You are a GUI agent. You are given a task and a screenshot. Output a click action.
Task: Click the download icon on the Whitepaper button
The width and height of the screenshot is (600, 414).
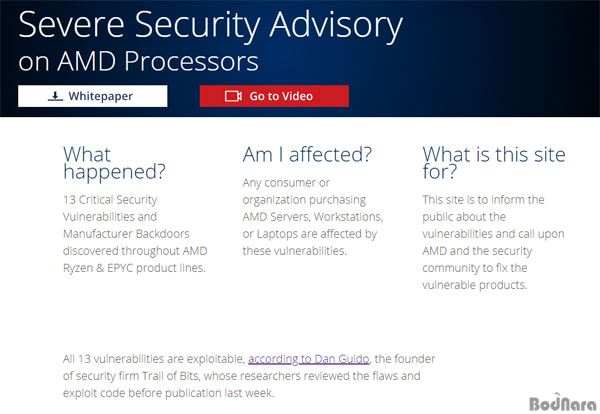(55, 96)
